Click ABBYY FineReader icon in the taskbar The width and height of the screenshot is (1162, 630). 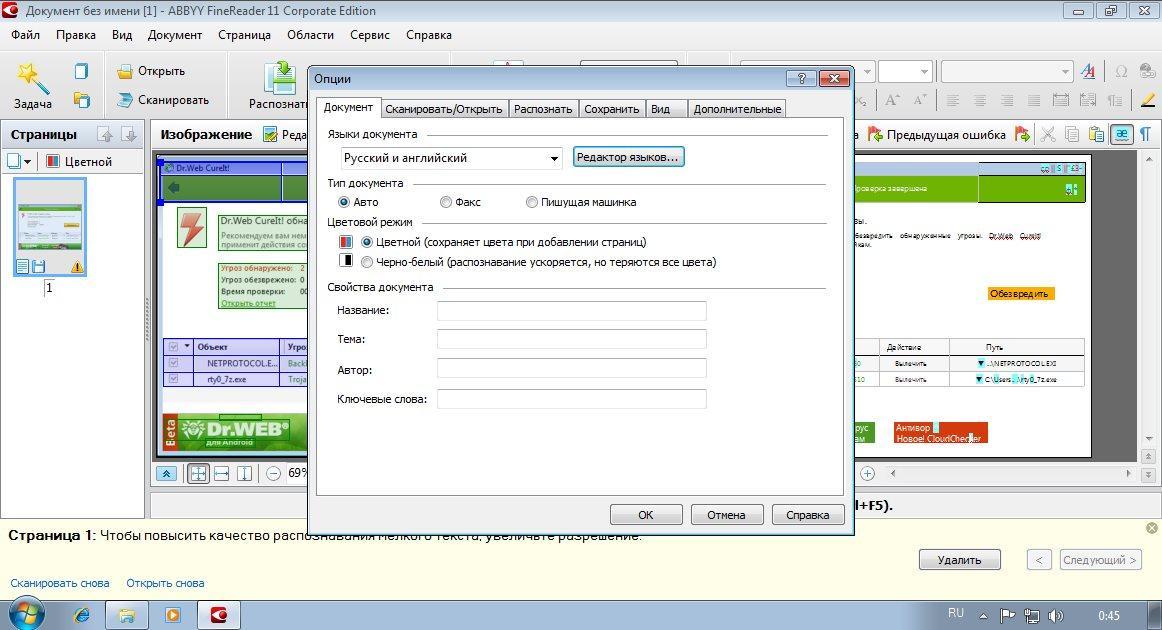click(219, 615)
